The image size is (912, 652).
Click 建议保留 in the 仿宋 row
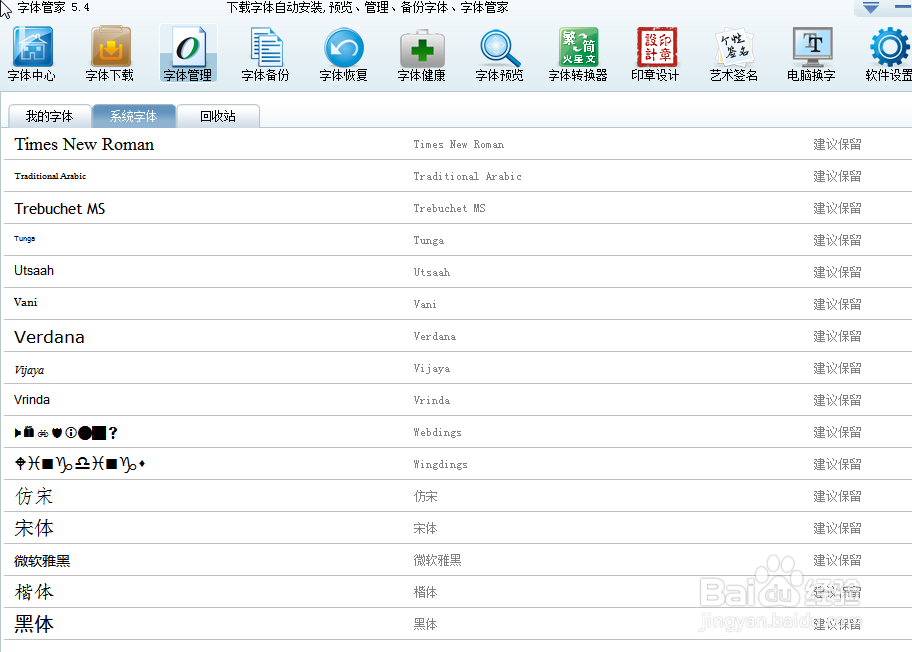tap(837, 496)
